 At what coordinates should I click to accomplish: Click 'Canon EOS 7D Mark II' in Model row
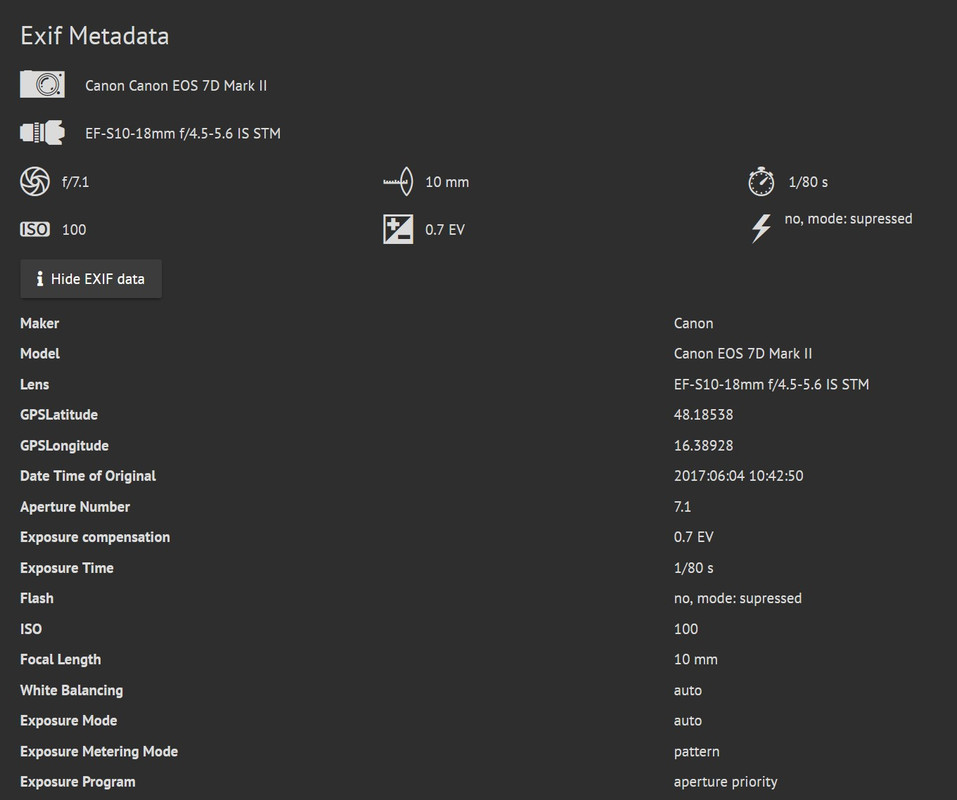click(743, 353)
